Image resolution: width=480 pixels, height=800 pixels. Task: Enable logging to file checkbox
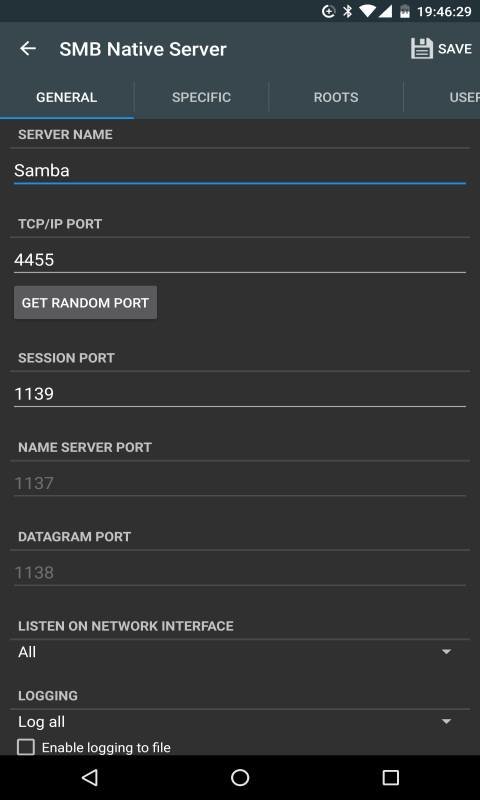pos(26,747)
